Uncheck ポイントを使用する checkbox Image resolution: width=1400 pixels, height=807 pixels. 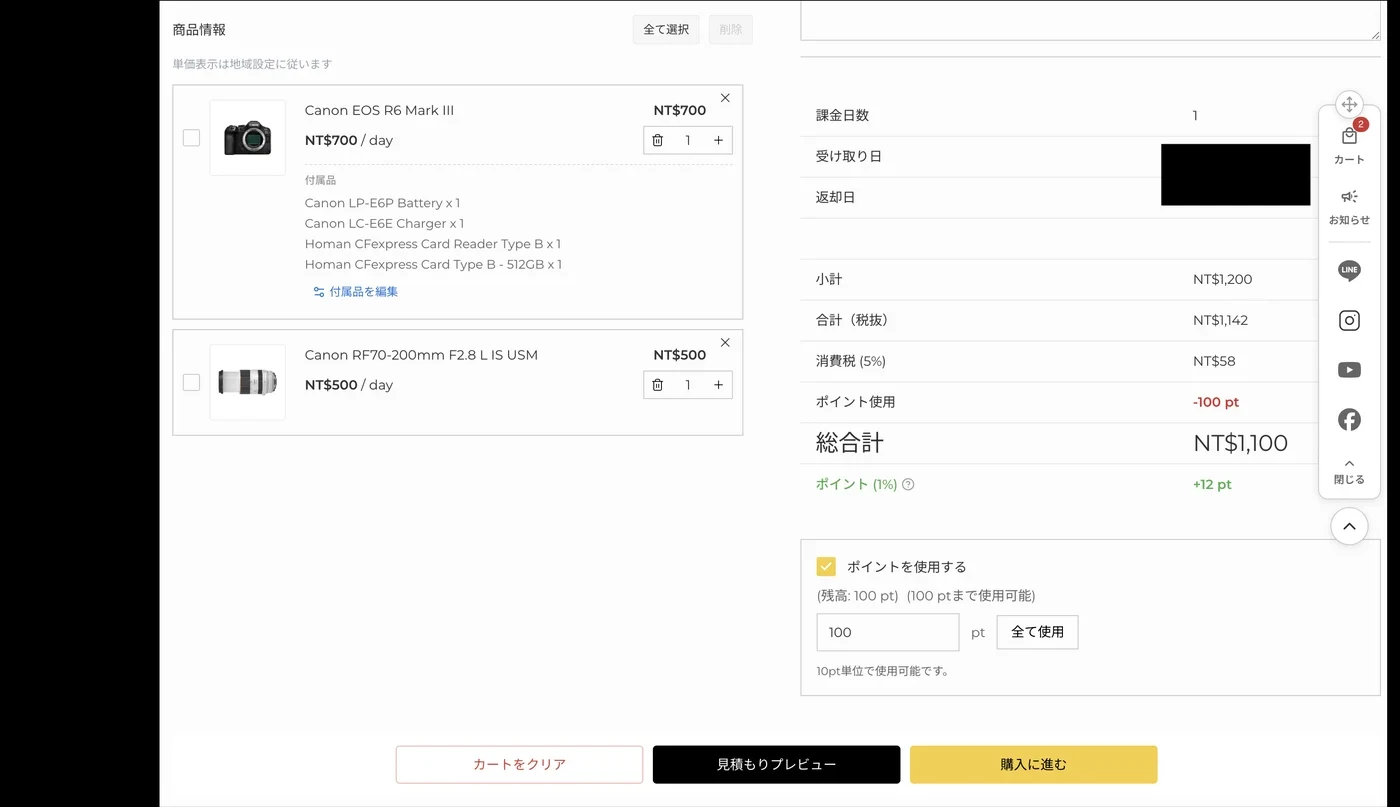pyautogui.click(x=826, y=566)
